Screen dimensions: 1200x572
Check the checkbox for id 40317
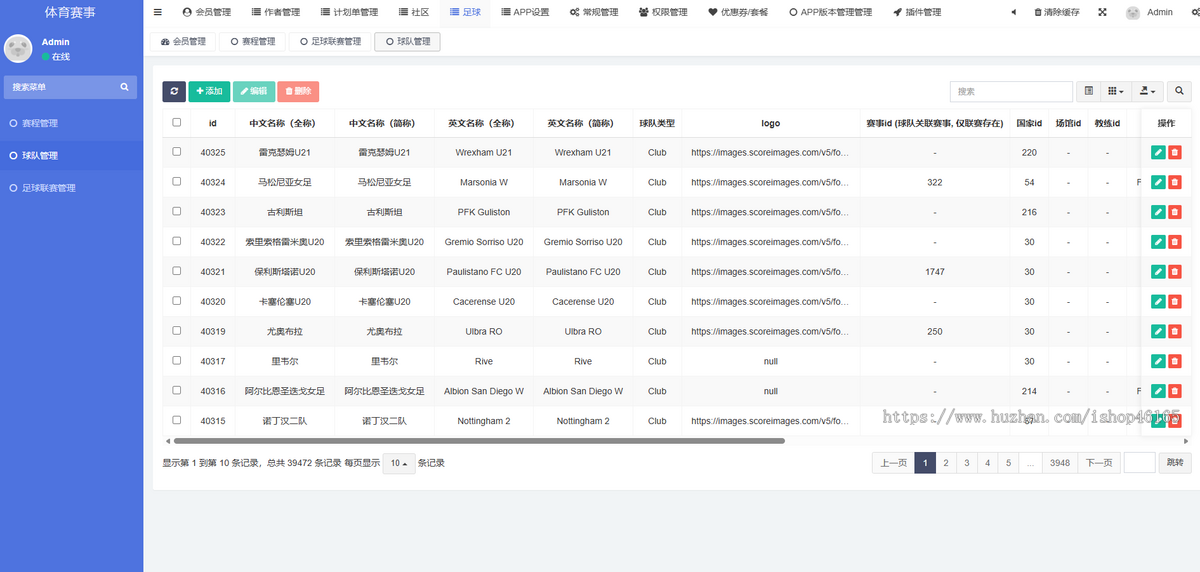177,360
